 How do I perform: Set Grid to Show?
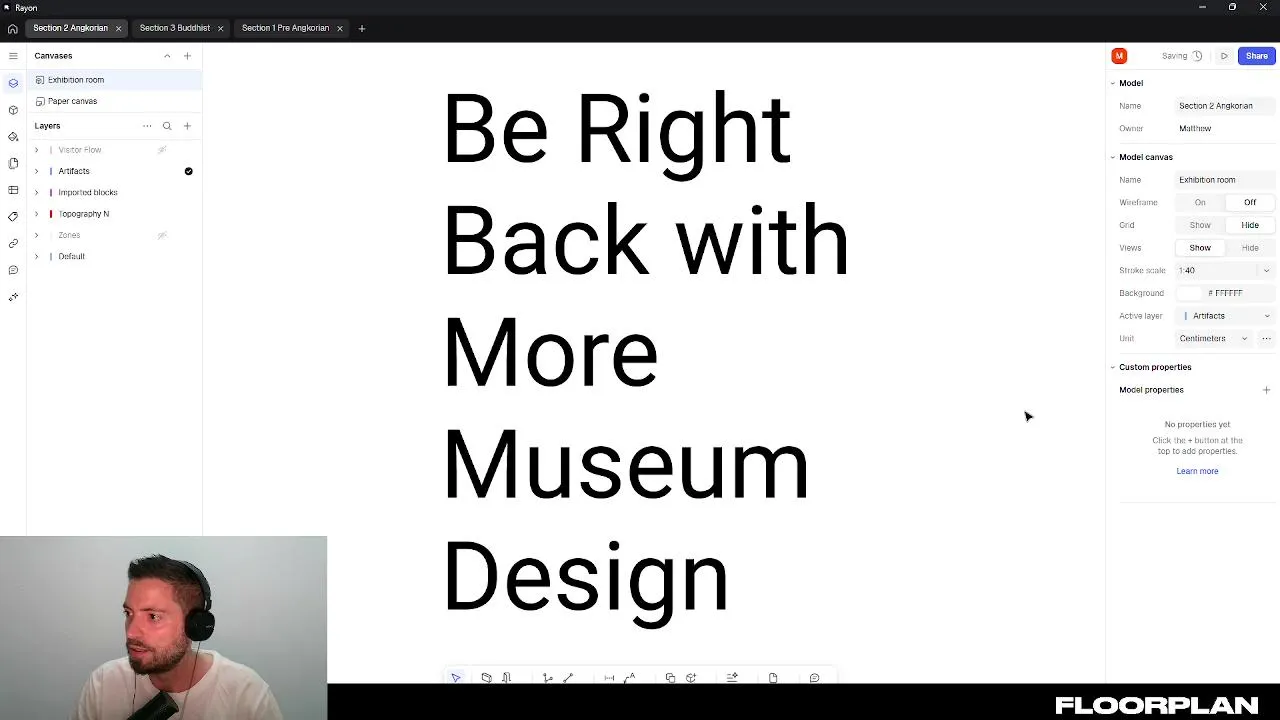1200,225
